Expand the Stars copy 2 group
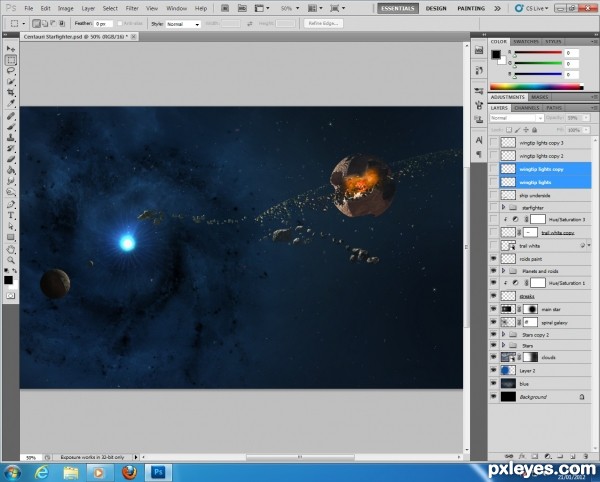This screenshot has width=600, height=482. click(x=504, y=334)
